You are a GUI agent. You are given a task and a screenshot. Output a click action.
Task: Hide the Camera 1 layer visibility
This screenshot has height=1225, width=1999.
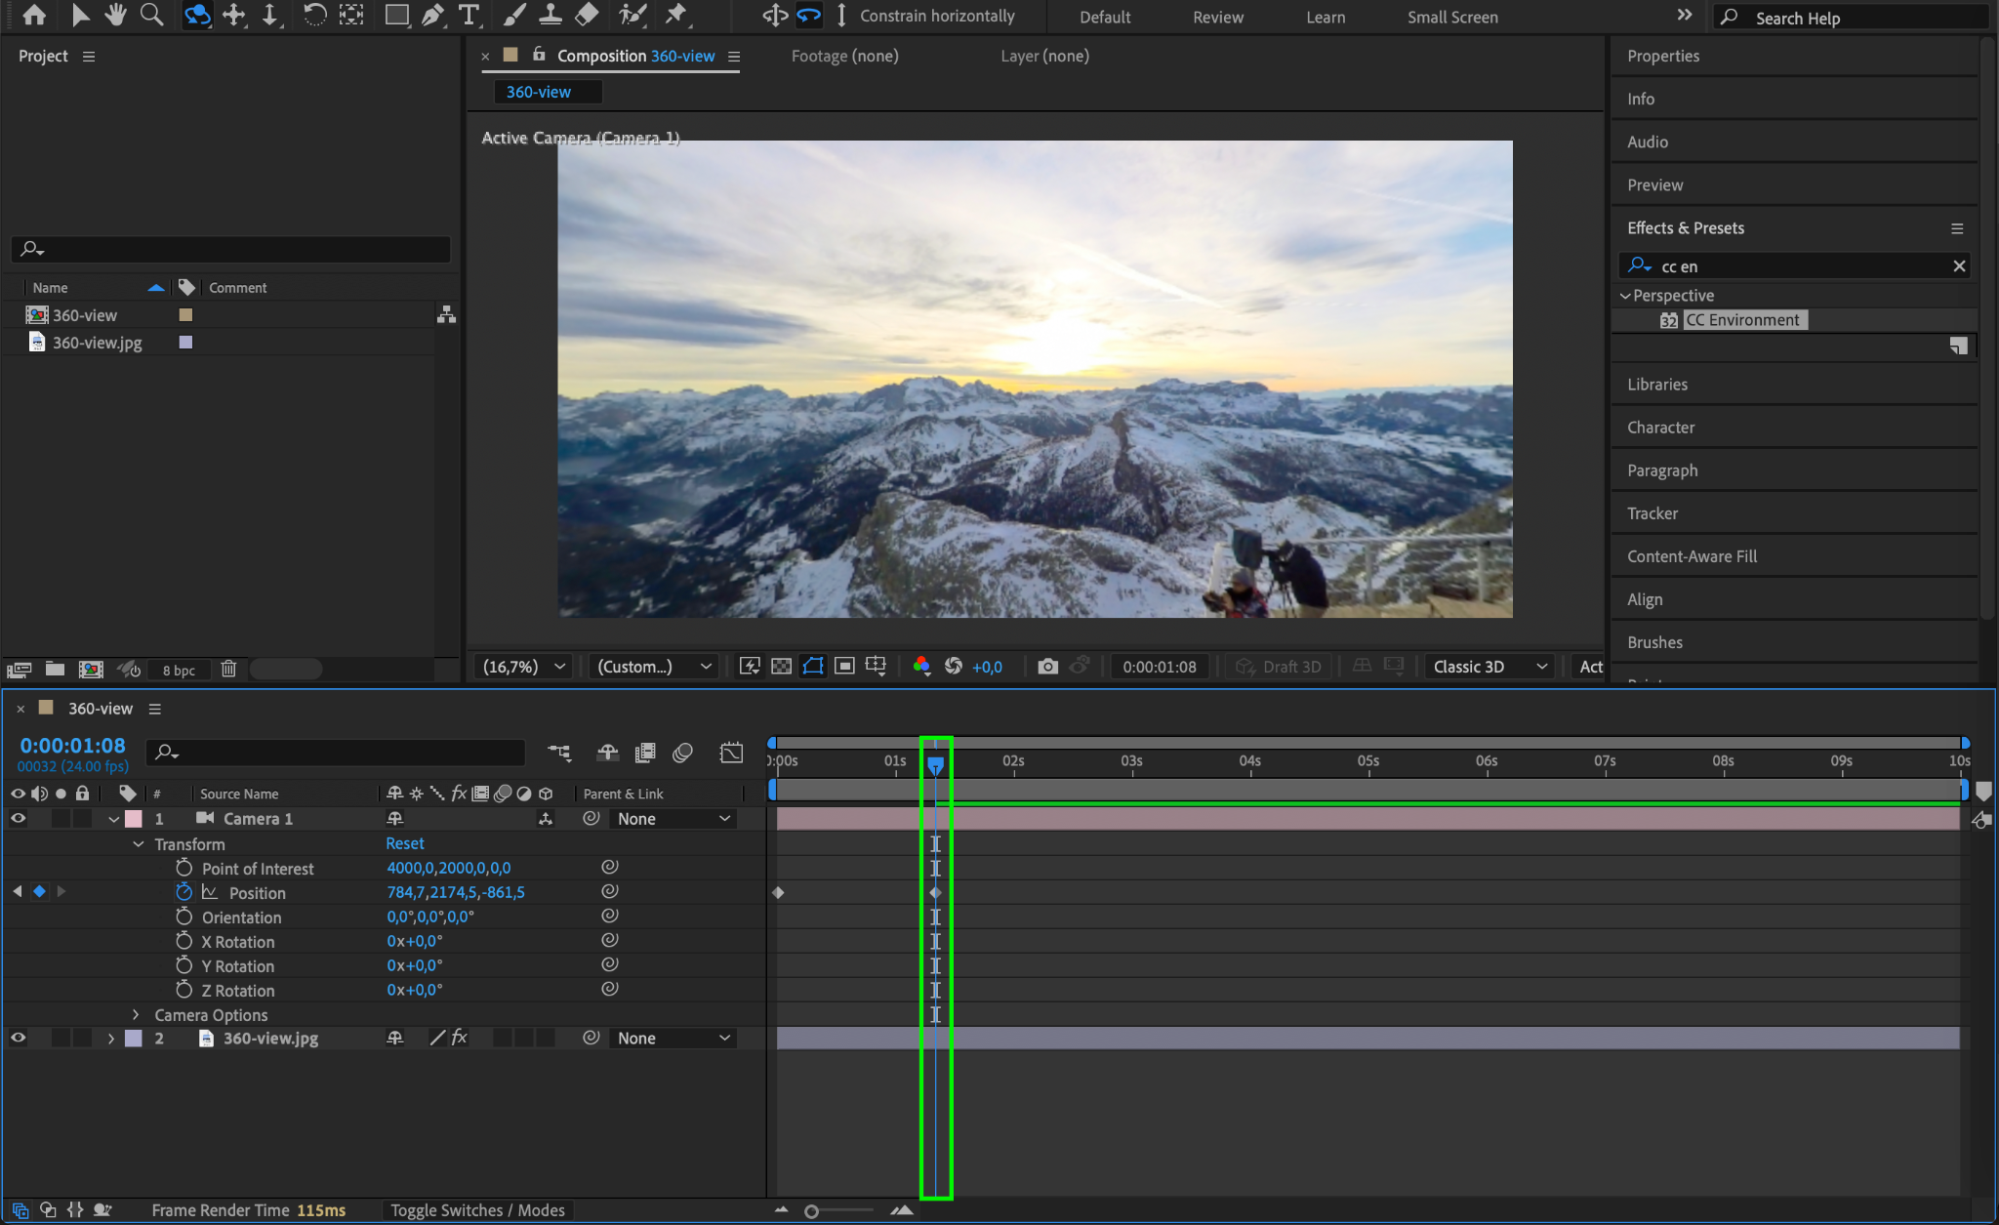click(18, 818)
